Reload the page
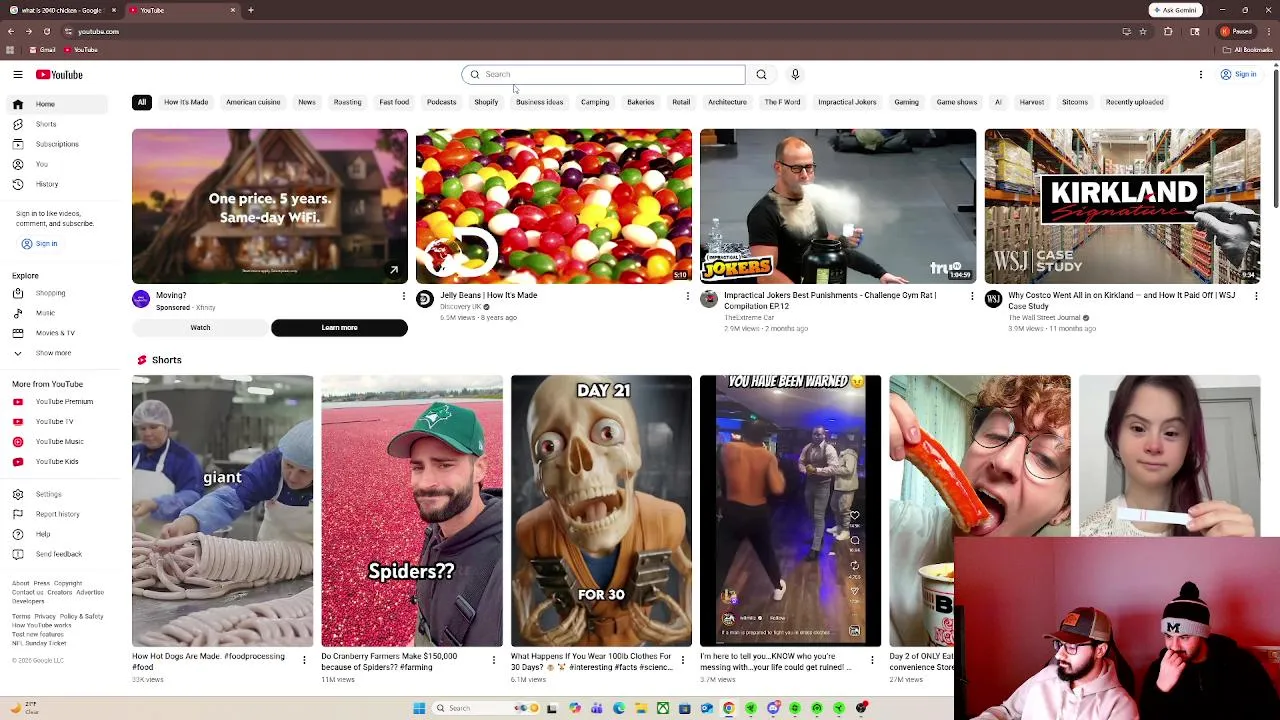Viewport: 1280px width, 720px height. click(46, 31)
